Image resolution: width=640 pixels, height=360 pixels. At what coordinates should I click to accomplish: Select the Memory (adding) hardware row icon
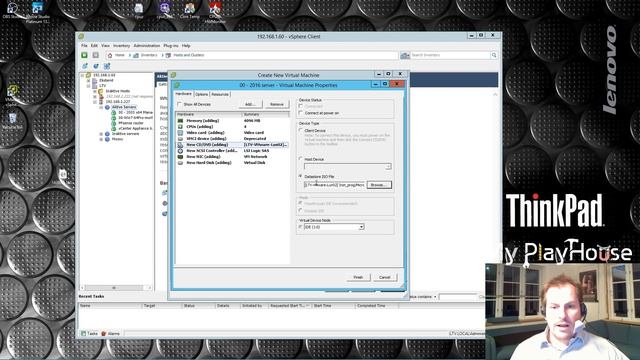(x=180, y=121)
